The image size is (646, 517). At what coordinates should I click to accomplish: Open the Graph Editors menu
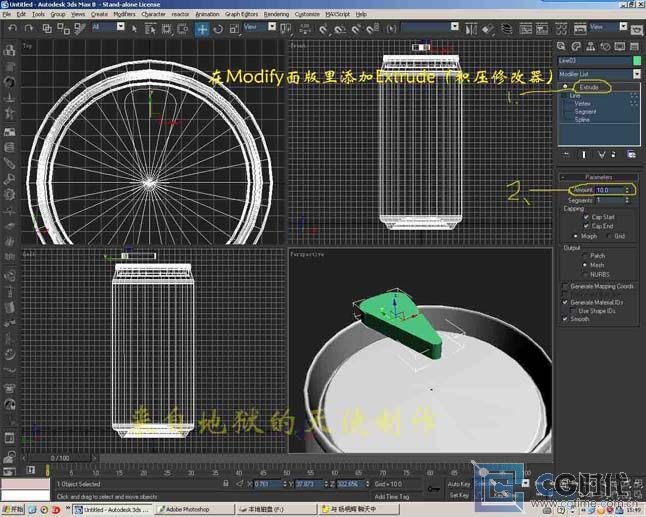241,14
